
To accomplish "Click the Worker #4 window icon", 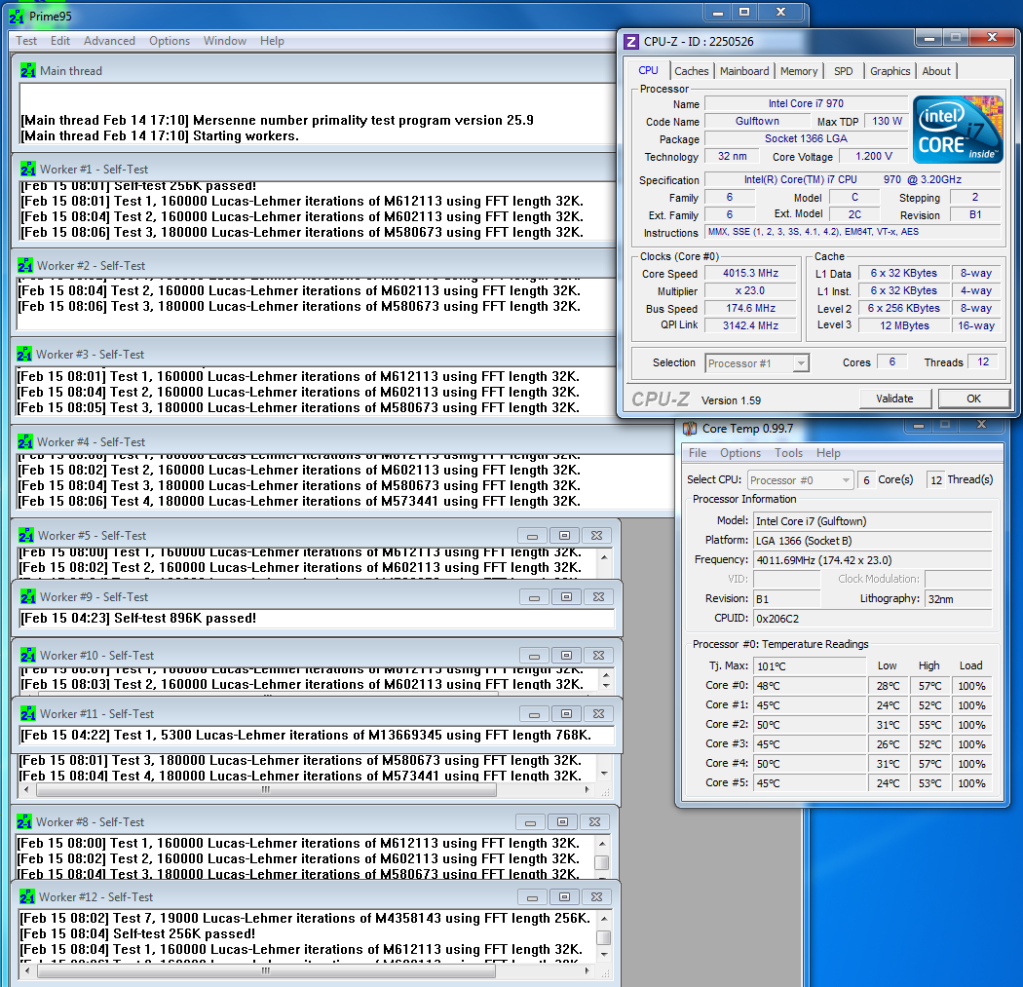I will tap(25, 442).
